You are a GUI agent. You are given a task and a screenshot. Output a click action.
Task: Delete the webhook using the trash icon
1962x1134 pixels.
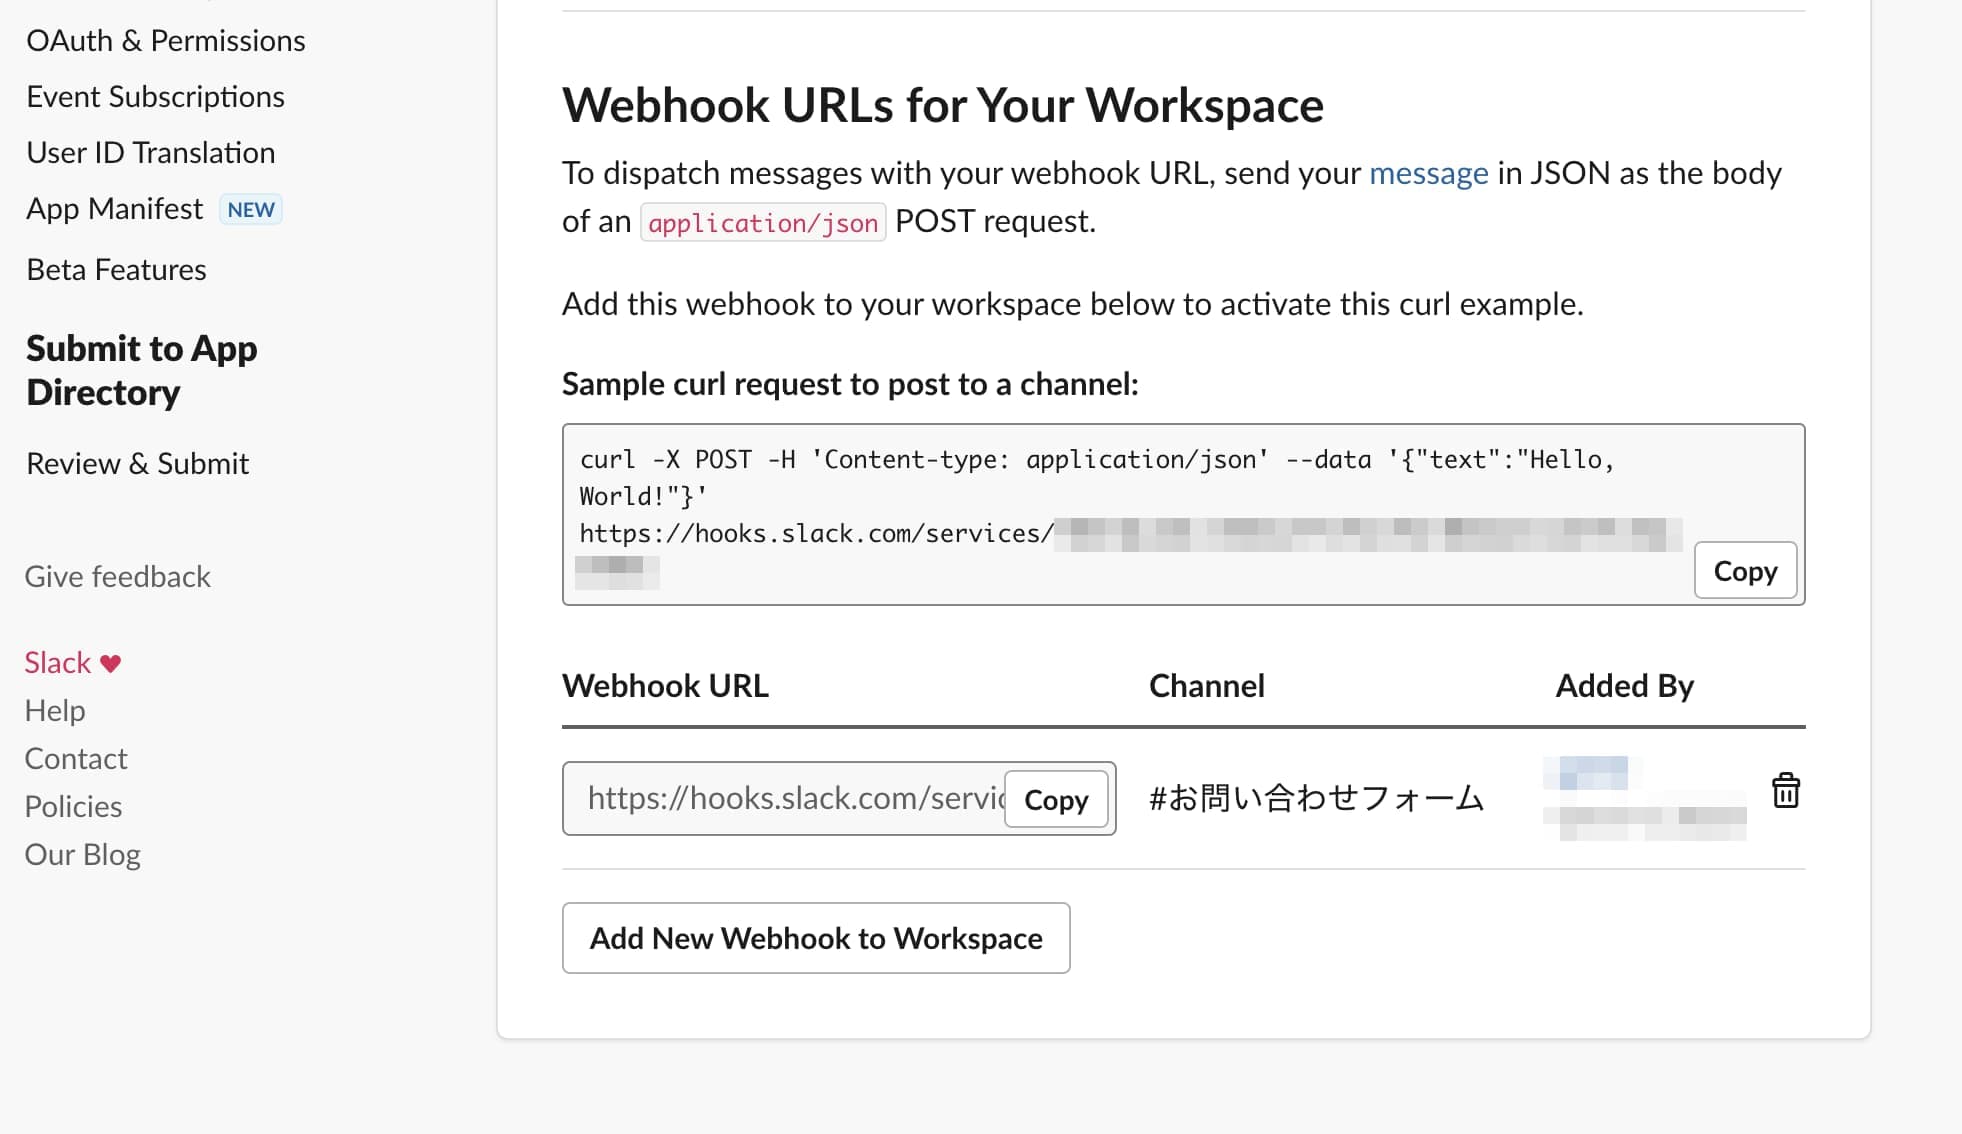tap(1786, 791)
